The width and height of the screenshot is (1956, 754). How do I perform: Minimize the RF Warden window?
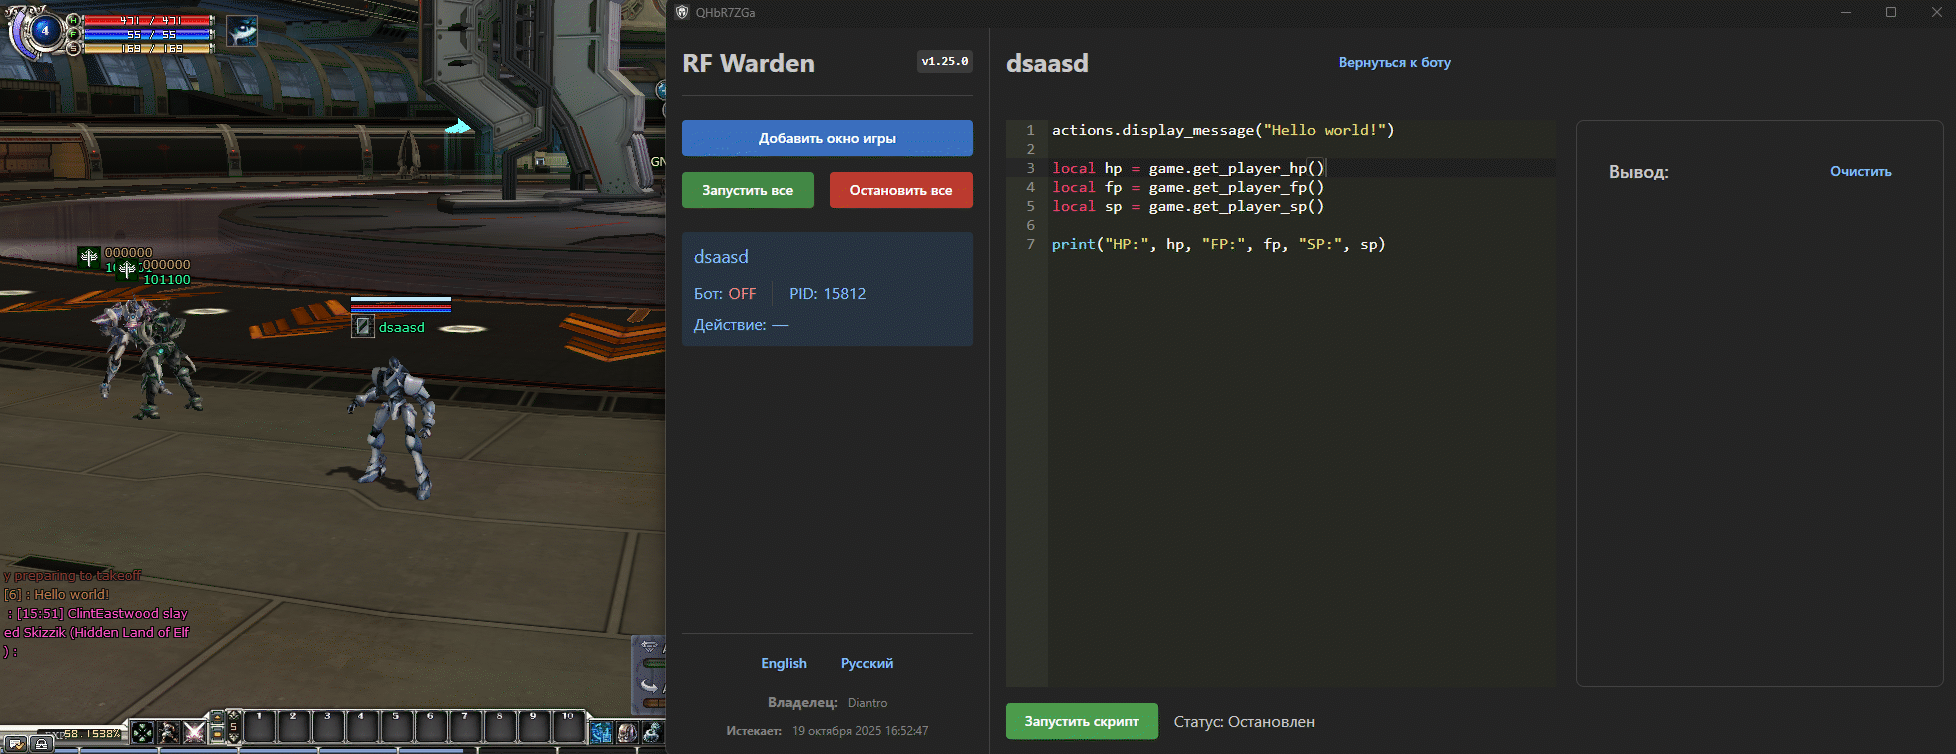(1846, 12)
